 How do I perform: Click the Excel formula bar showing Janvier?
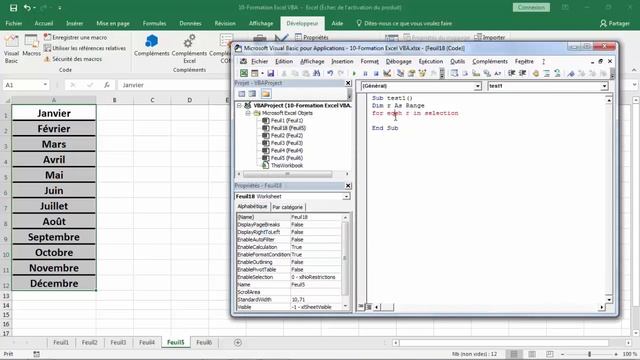point(173,85)
